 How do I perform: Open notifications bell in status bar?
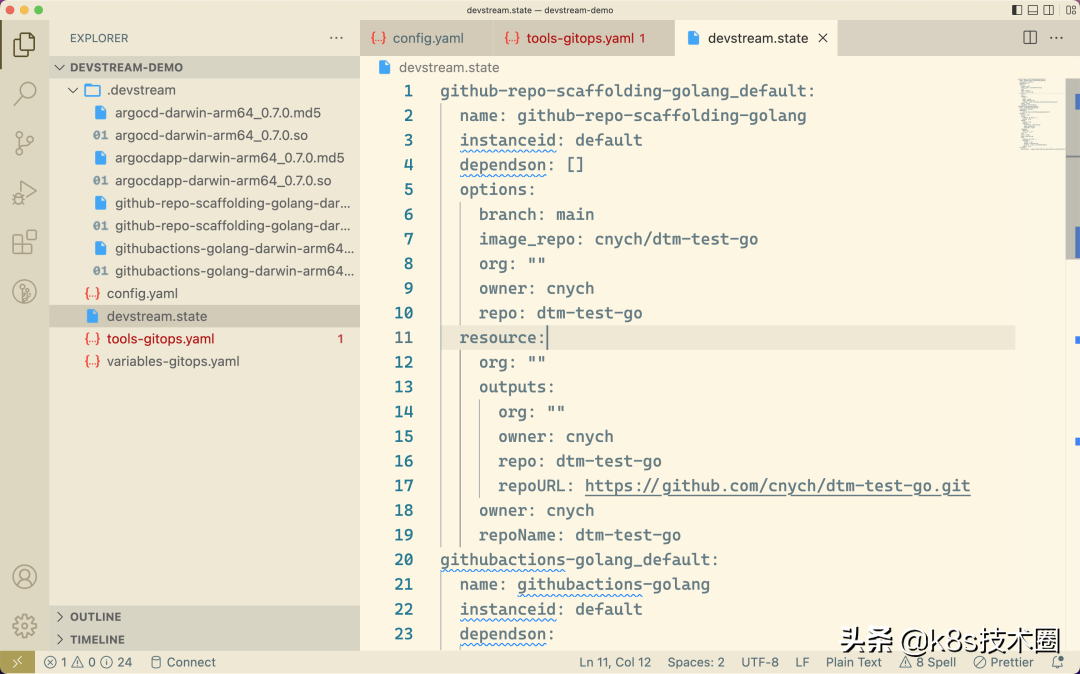click(x=1058, y=662)
